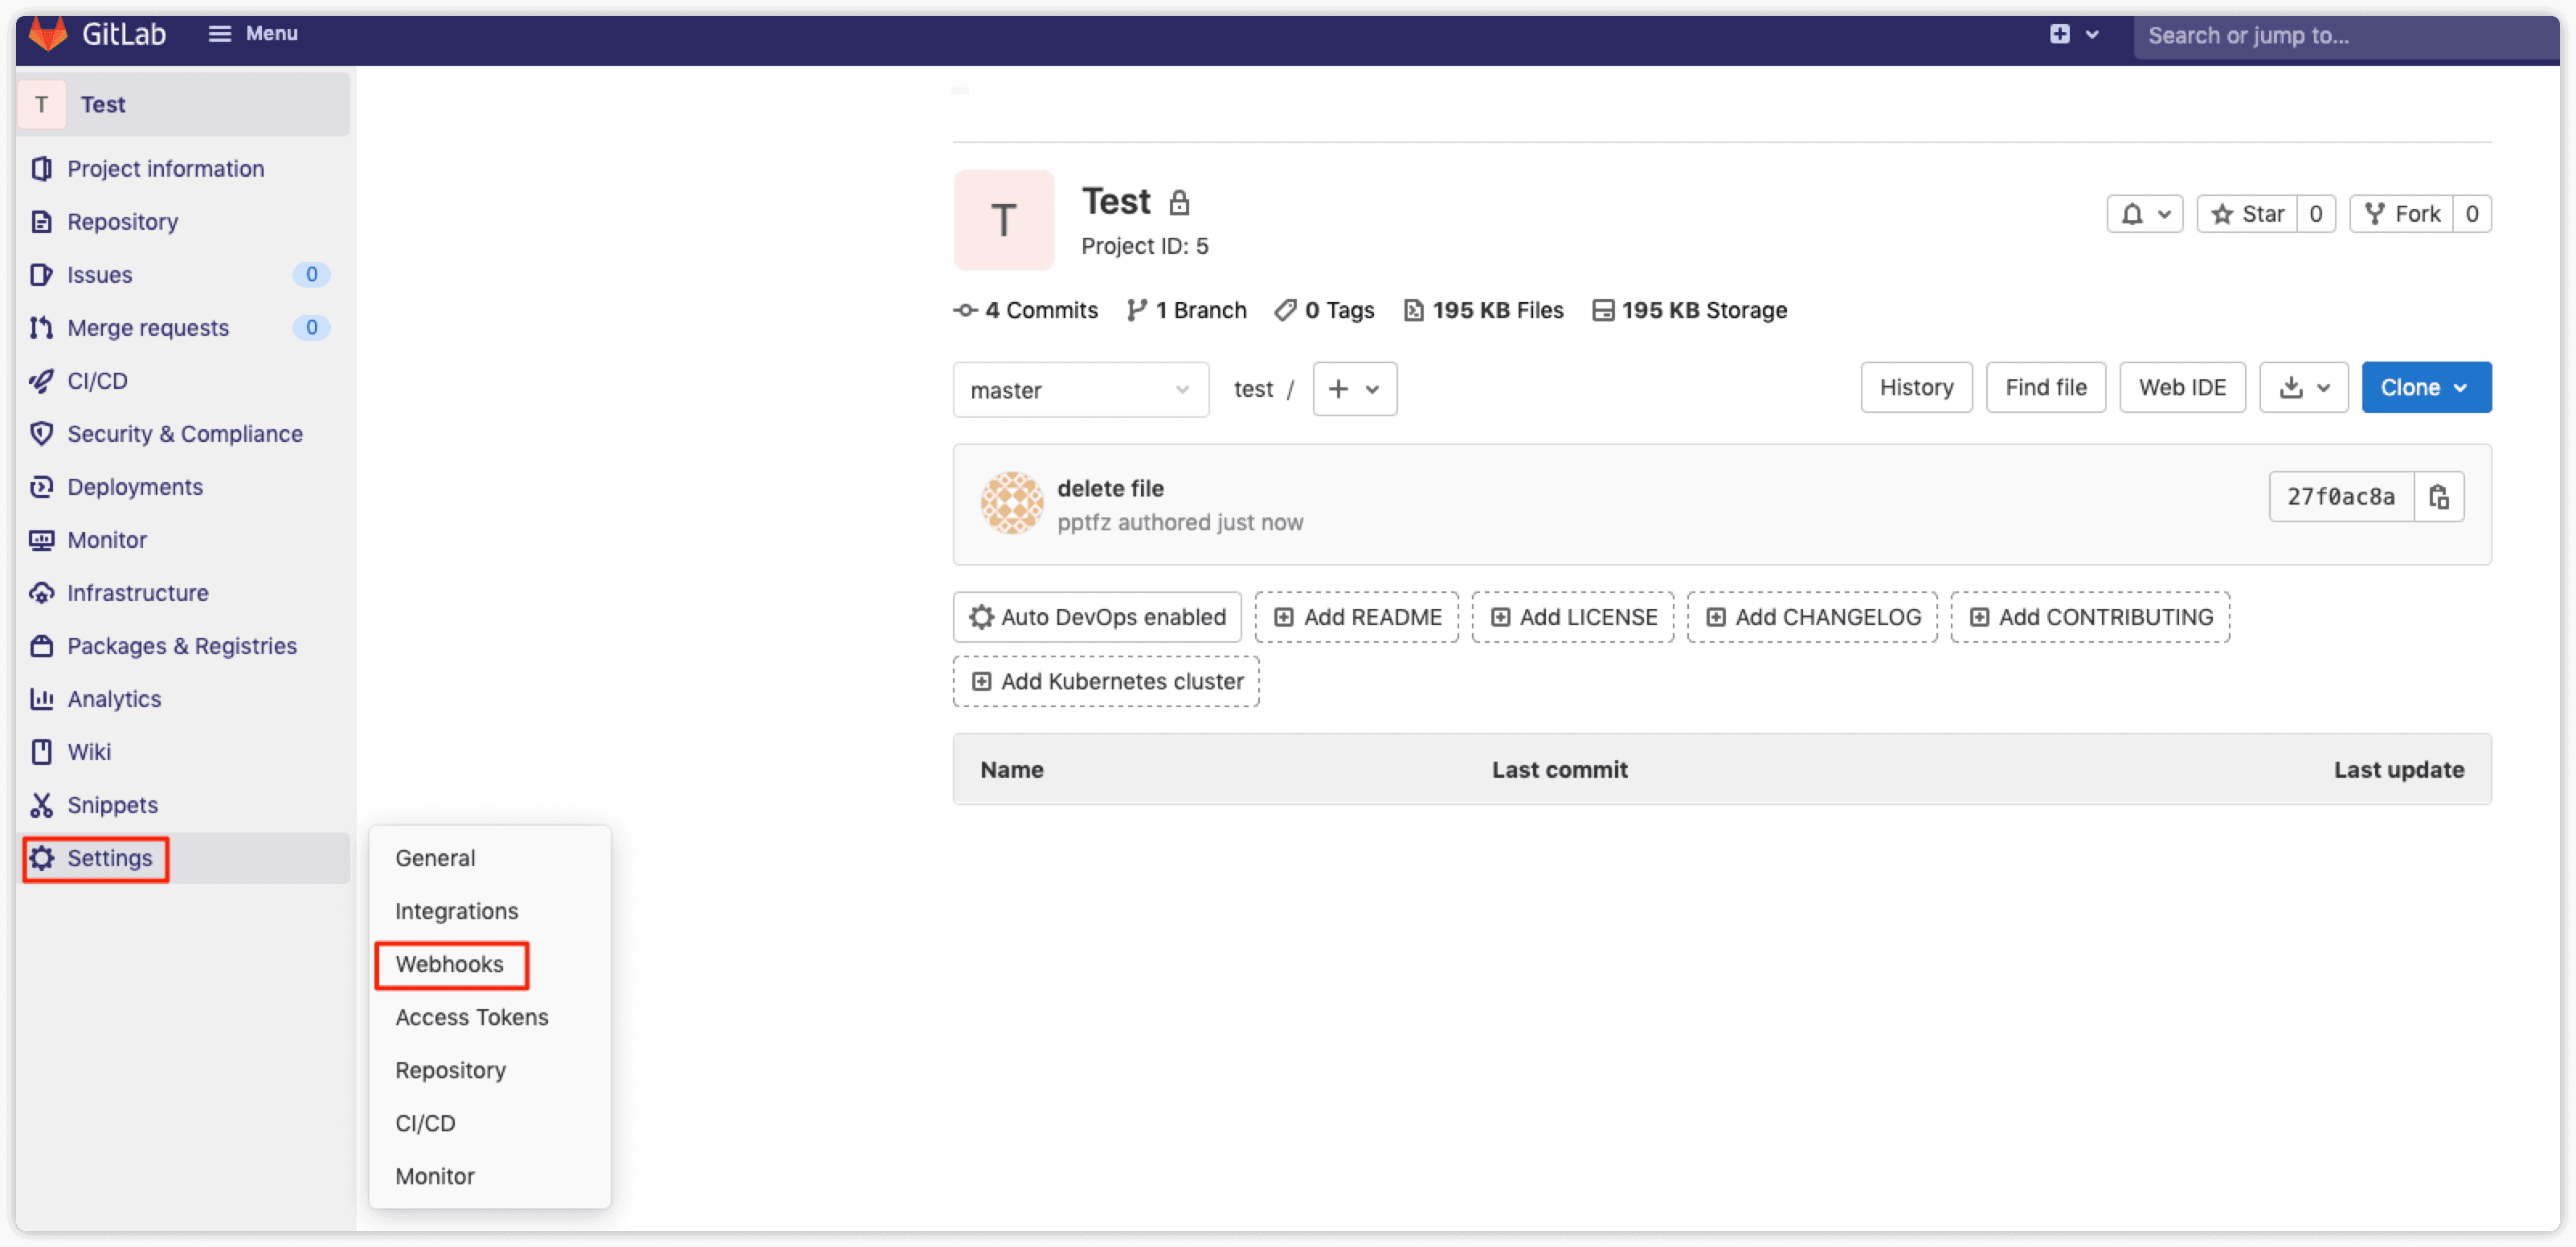
Task: Open the Test project sidebar header
Action: click(x=184, y=104)
